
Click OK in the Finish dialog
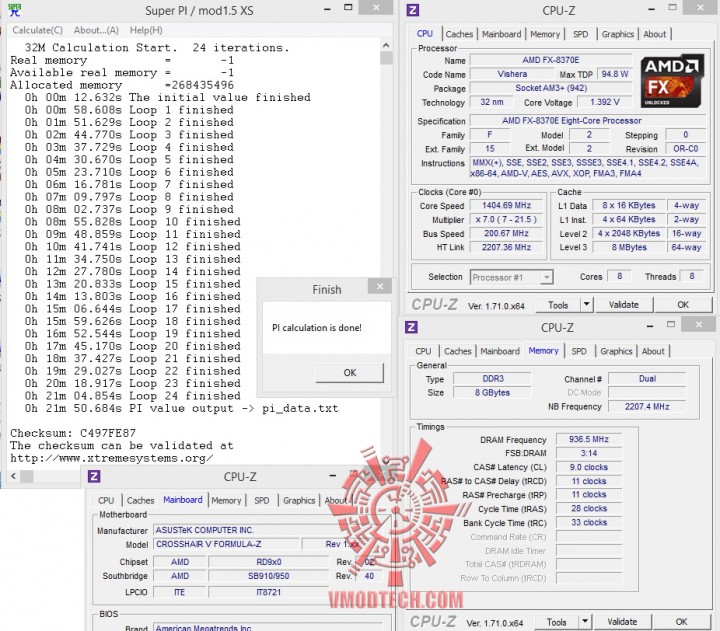349,372
